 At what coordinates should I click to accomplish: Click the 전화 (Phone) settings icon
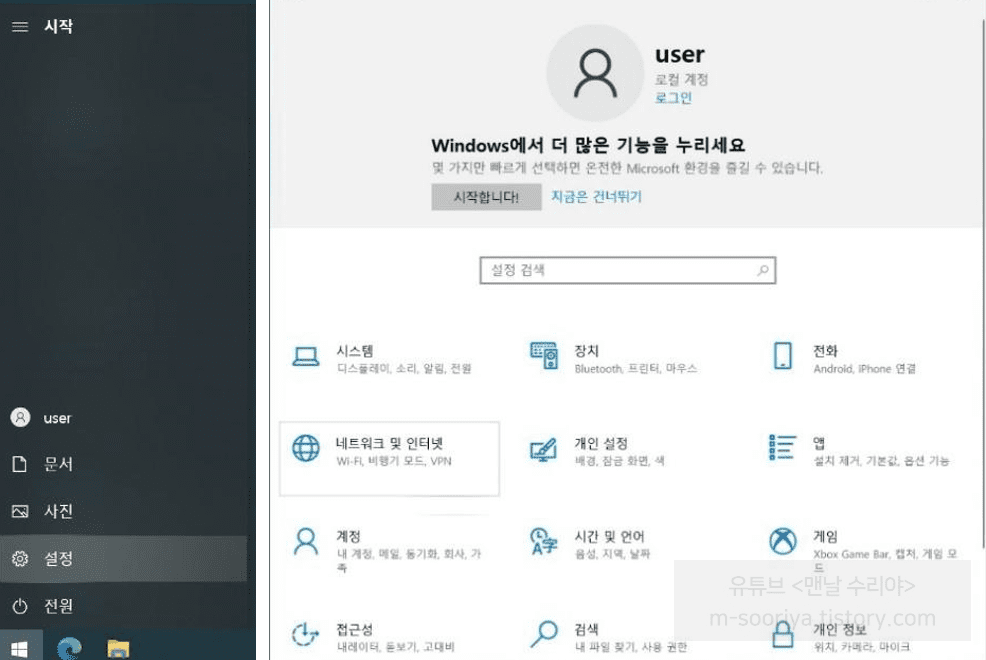click(782, 356)
